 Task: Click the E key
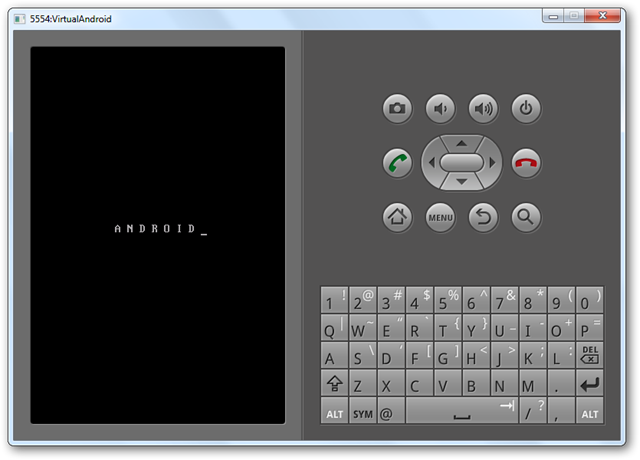391,327
